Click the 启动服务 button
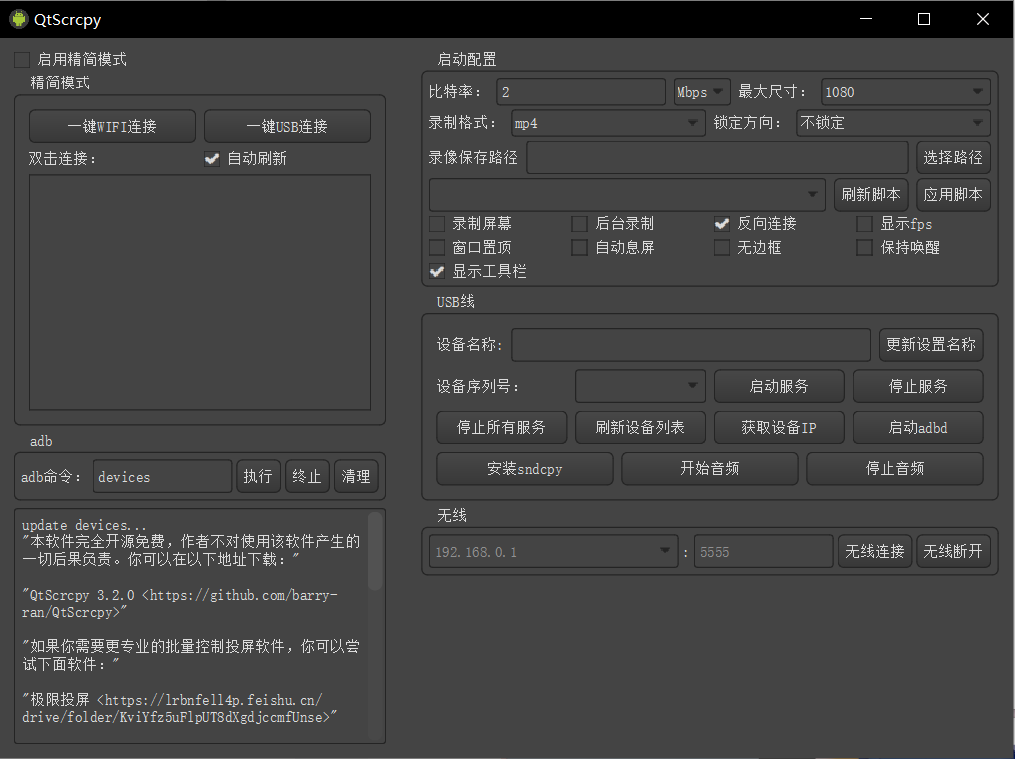The width and height of the screenshot is (1015, 759). click(779, 386)
